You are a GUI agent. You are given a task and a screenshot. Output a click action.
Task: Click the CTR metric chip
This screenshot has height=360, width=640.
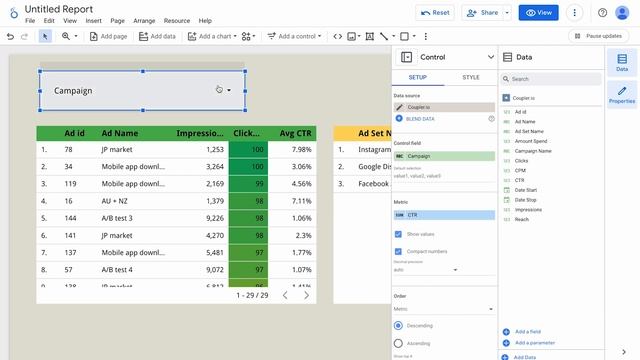coord(444,215)
